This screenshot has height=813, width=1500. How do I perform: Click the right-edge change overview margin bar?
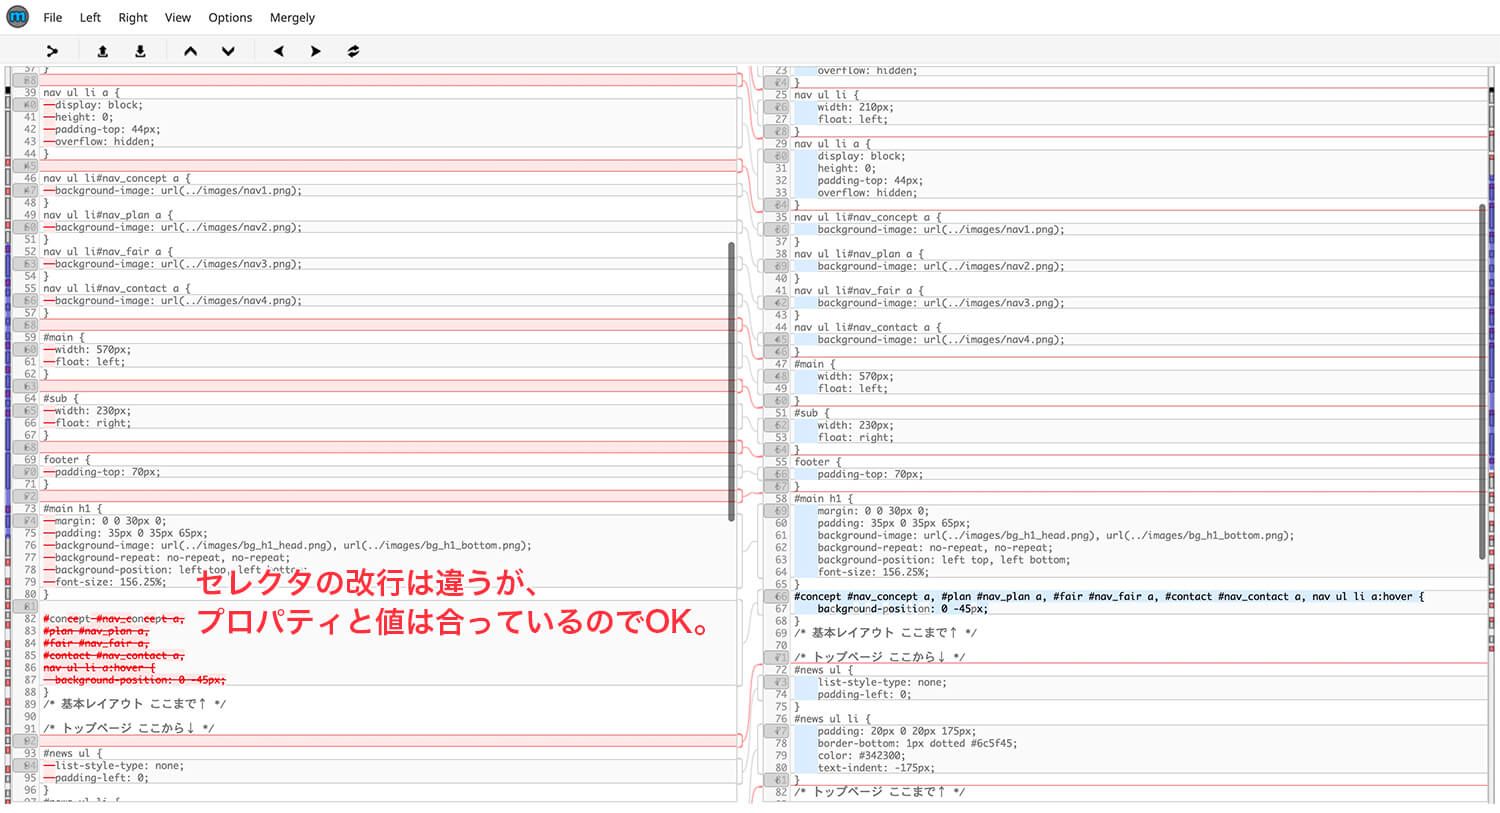[x=1494, y=435]
